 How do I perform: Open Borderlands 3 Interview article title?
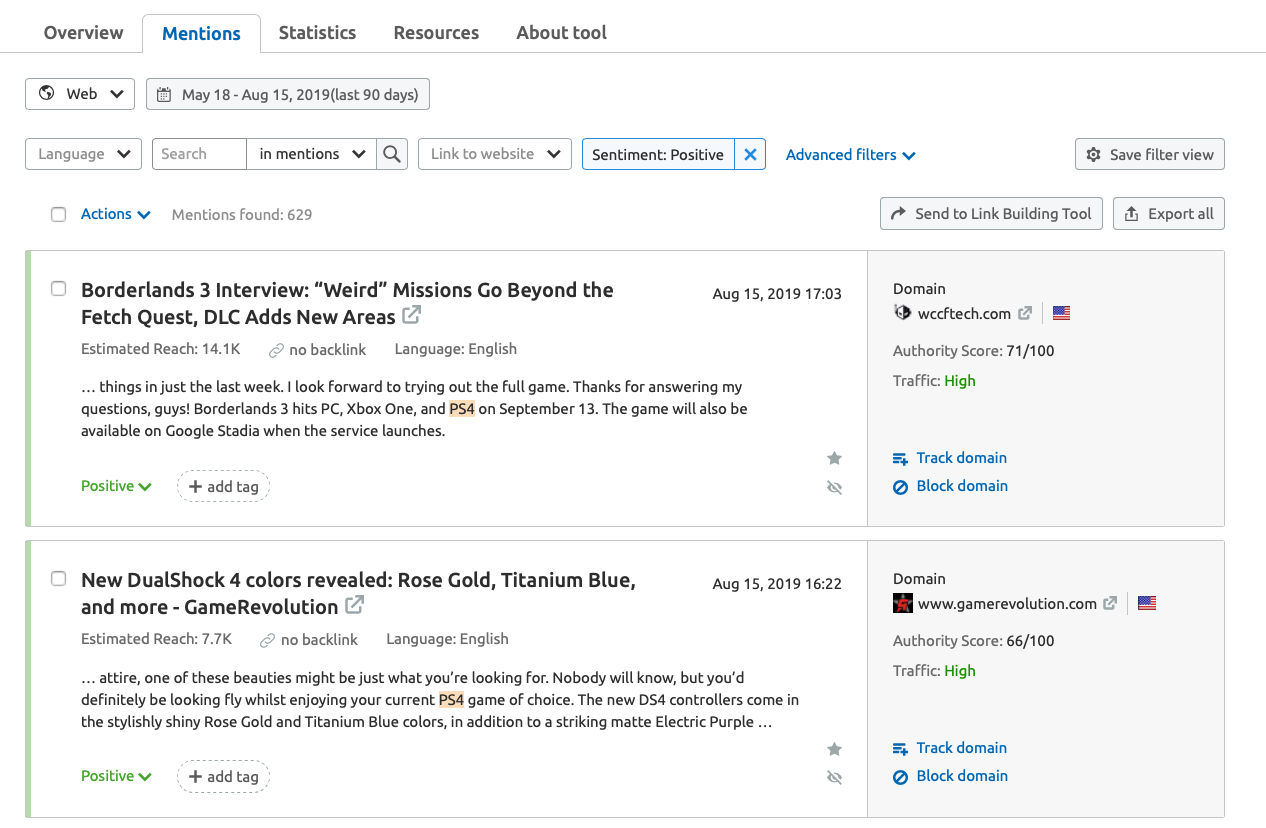347,303
